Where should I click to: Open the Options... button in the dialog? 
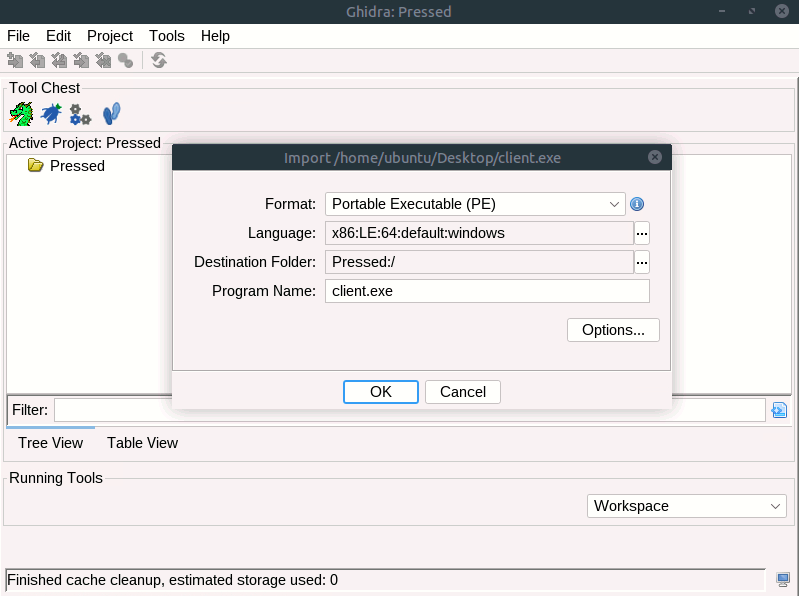click(613, 330)
